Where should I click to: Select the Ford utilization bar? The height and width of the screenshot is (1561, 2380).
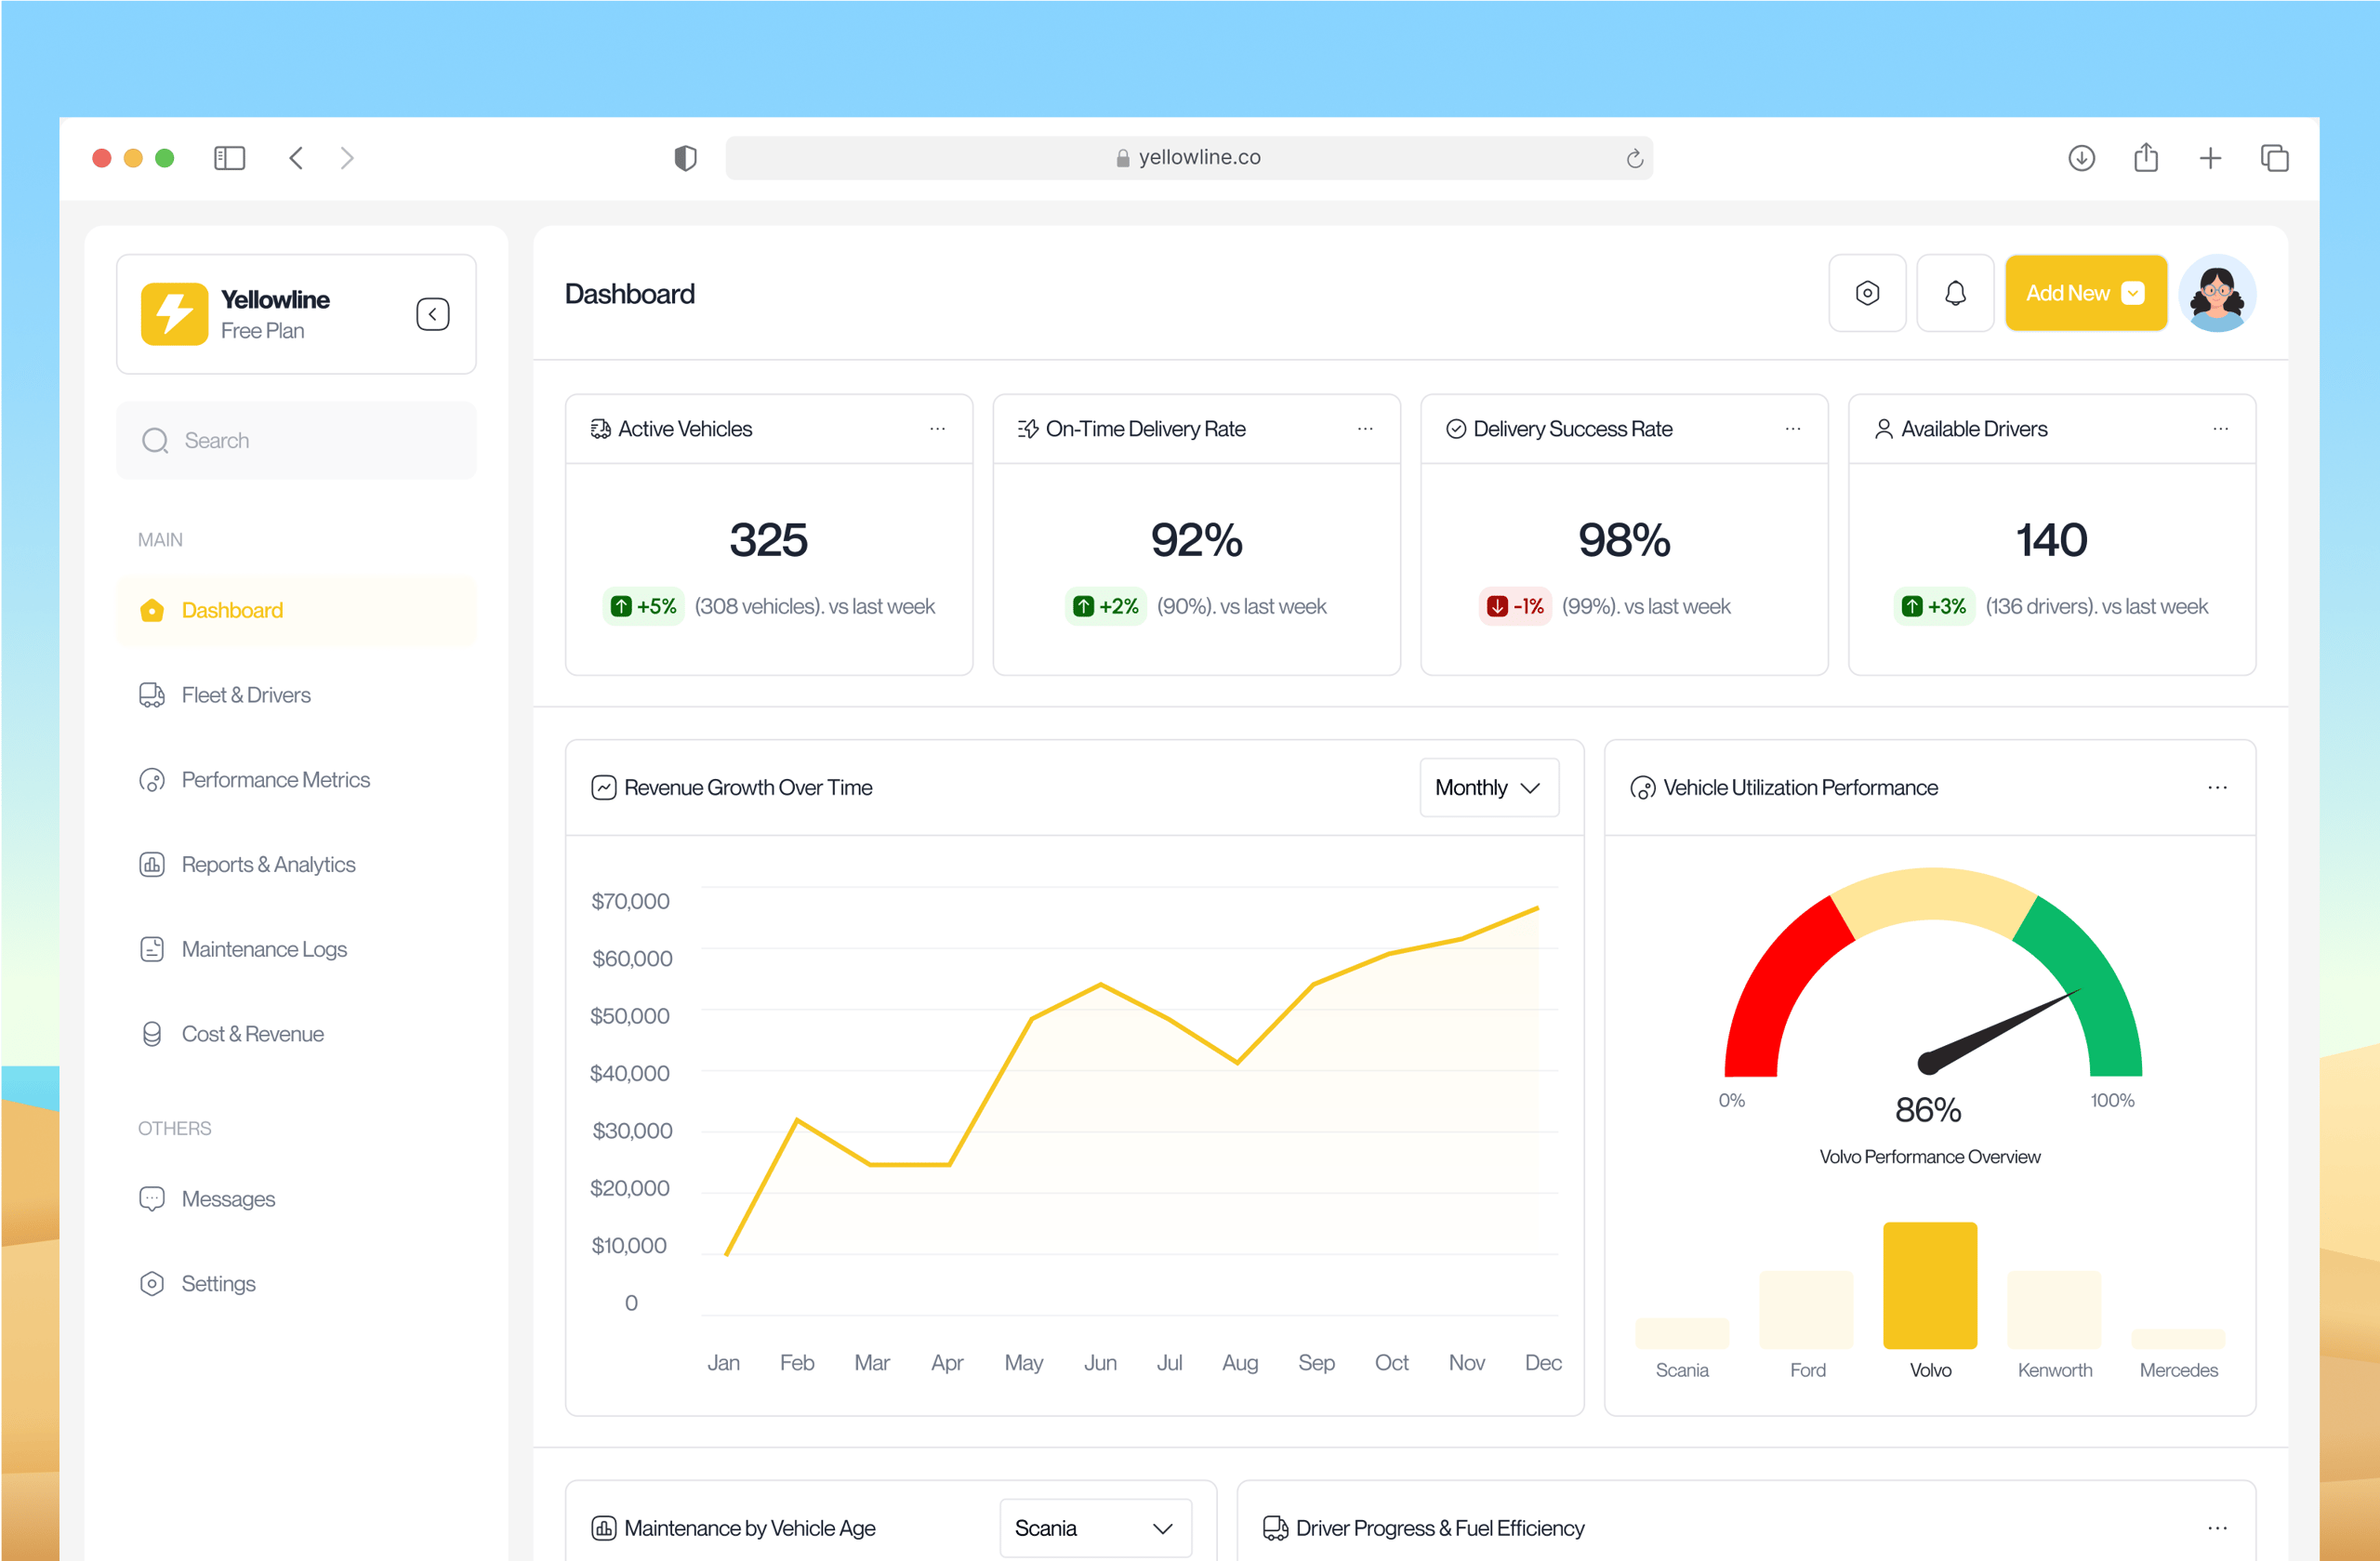pyautogui.click(x=1806, y=1310)
